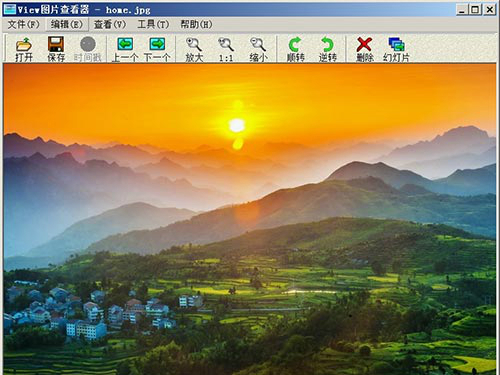Delete the image with 删除 icon
This screenshot has height=375, width=500.
[364, 49]
